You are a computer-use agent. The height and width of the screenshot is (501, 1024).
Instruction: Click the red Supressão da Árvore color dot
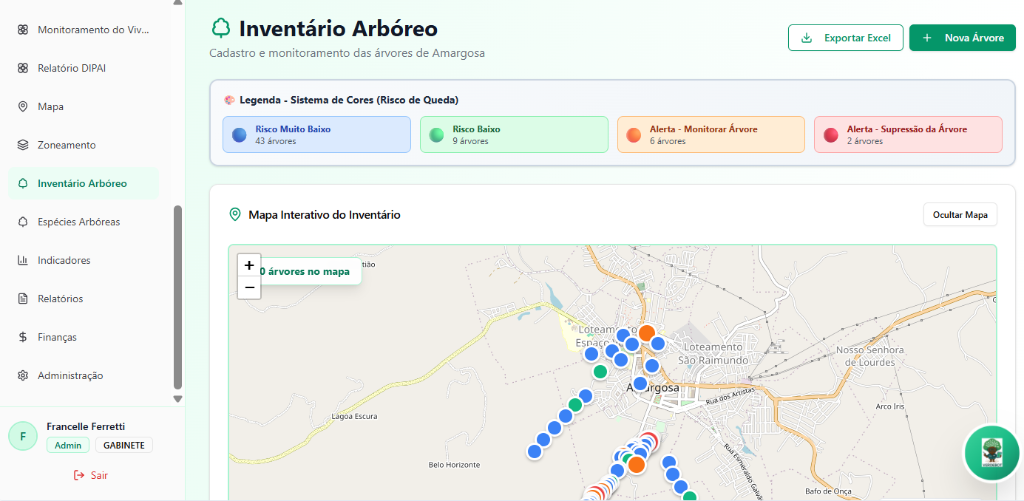831,135
